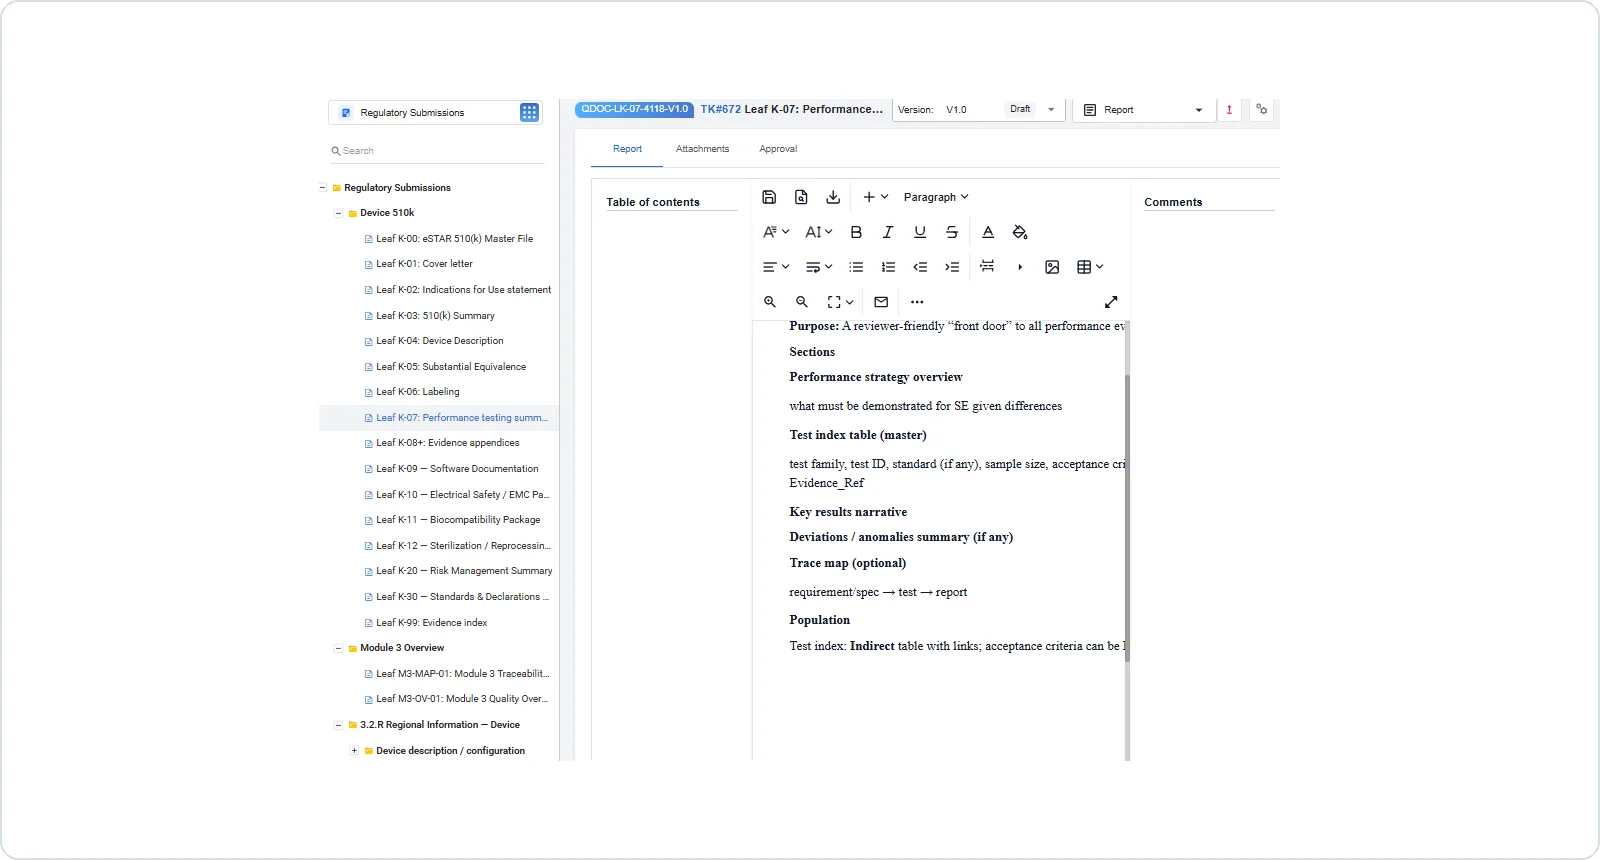Open Leaf K-06: Labeling
Screen dimensions: 1600x860
pyautogui.click(x=417, y=392)
